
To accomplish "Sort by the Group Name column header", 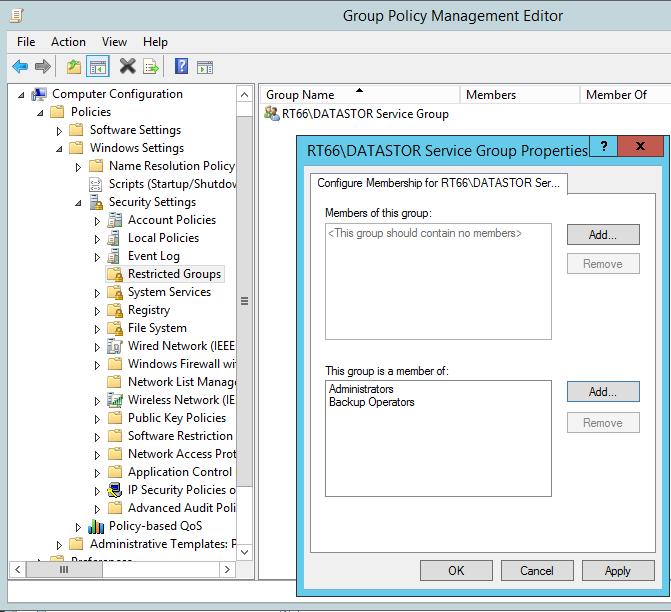I will coord(360,95).
